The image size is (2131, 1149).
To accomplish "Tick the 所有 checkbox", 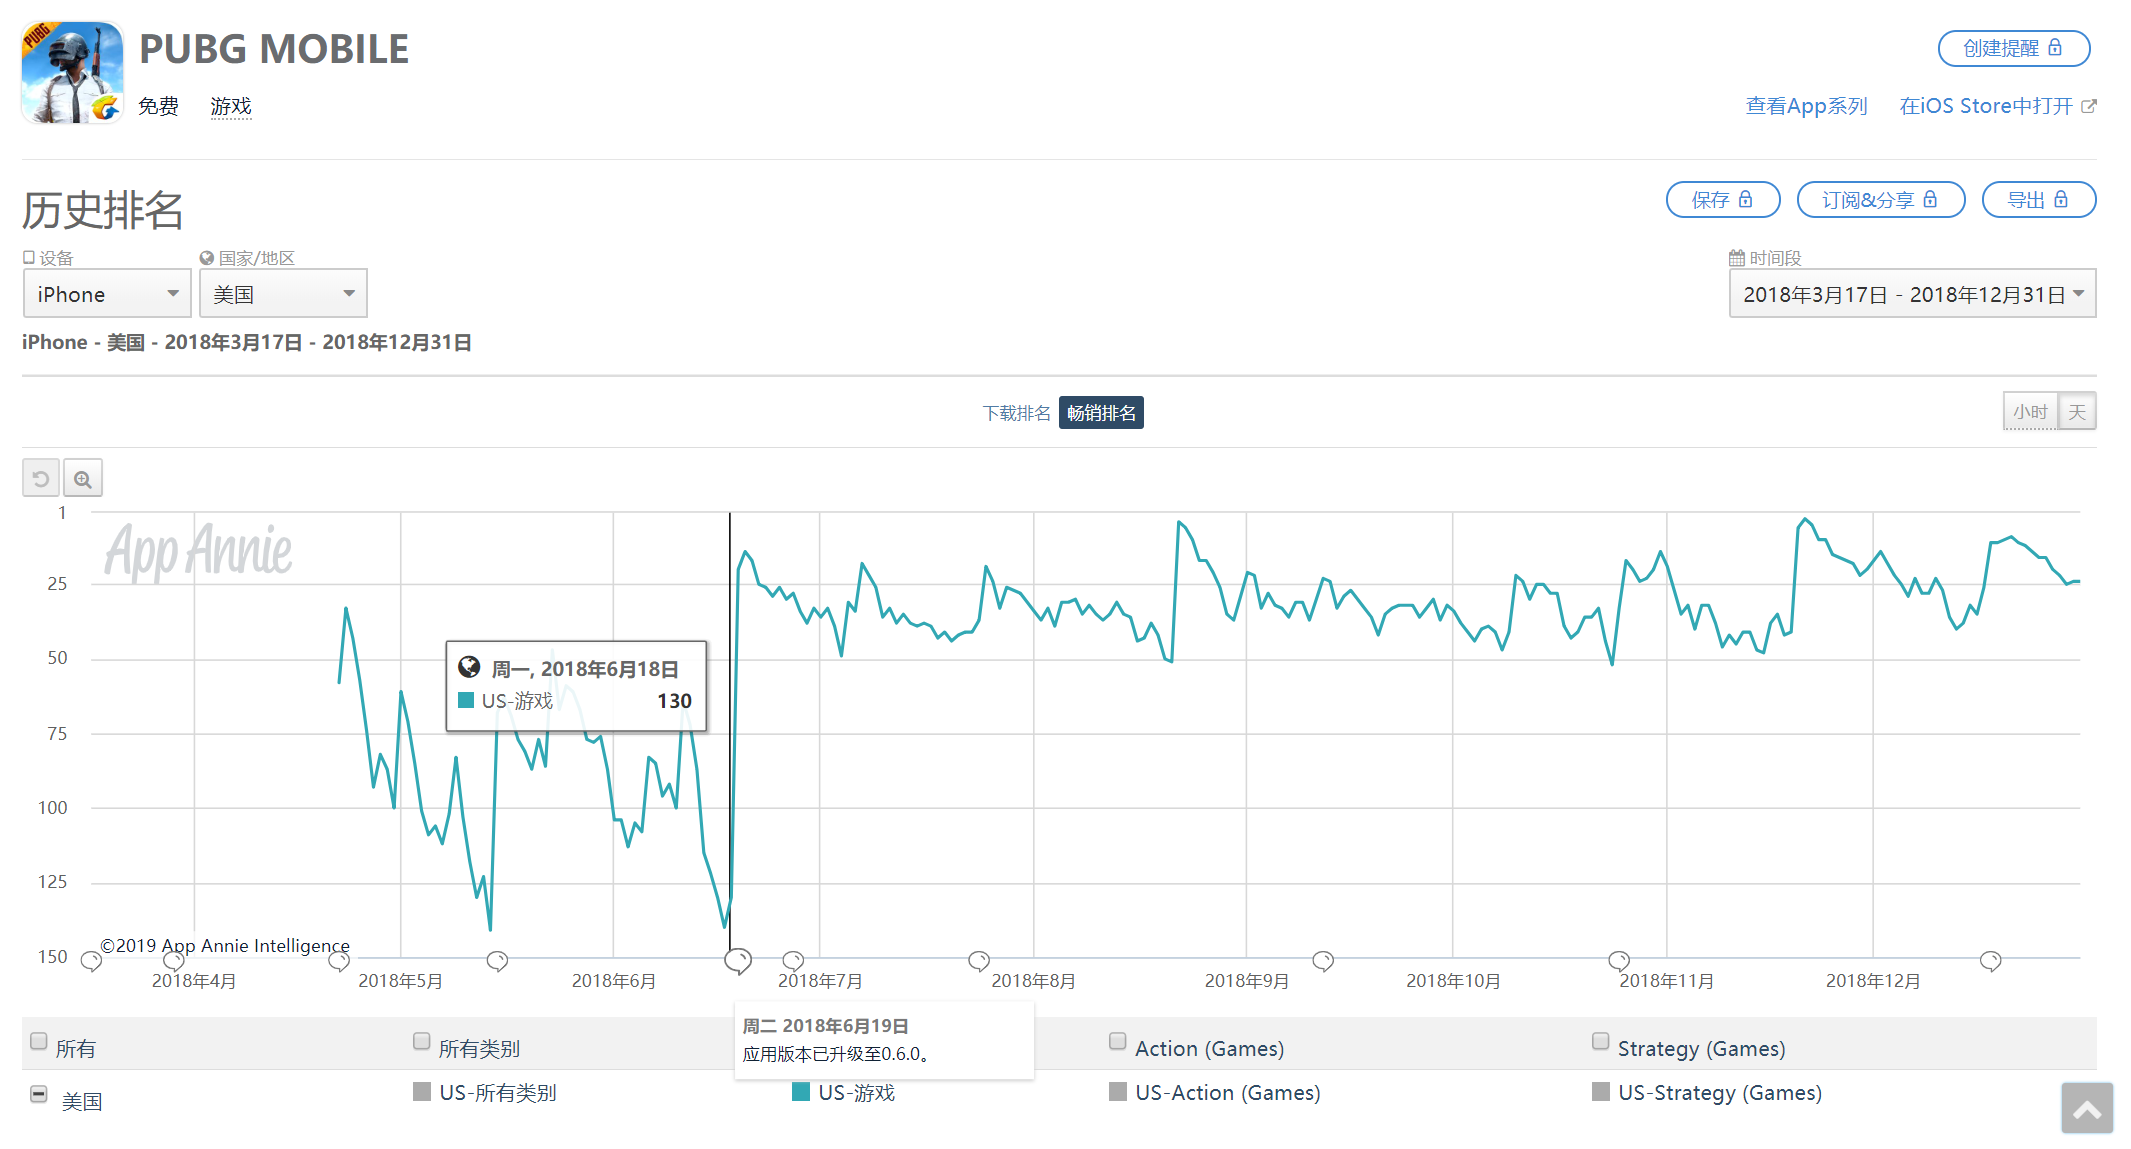I will pos(39,1041).
